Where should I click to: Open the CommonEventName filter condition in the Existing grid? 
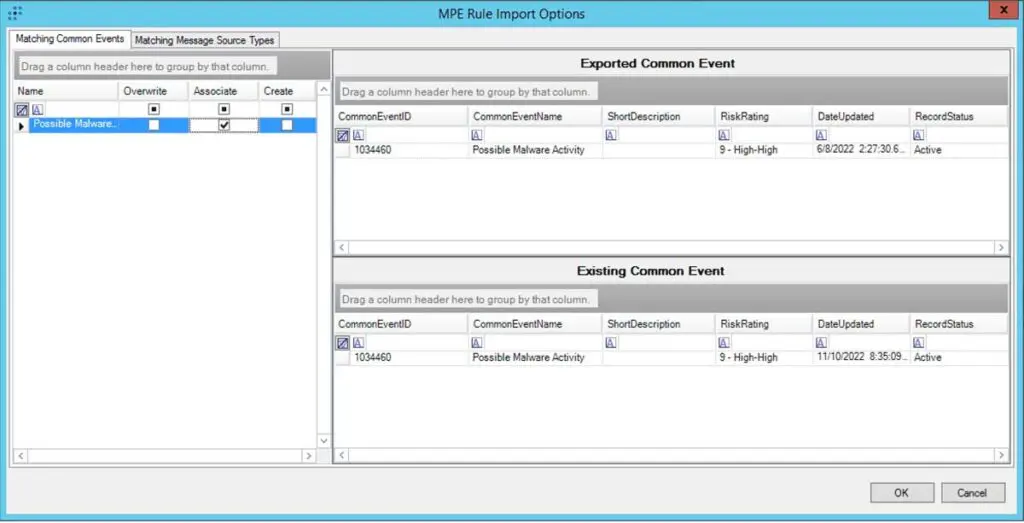coord(477,343)
